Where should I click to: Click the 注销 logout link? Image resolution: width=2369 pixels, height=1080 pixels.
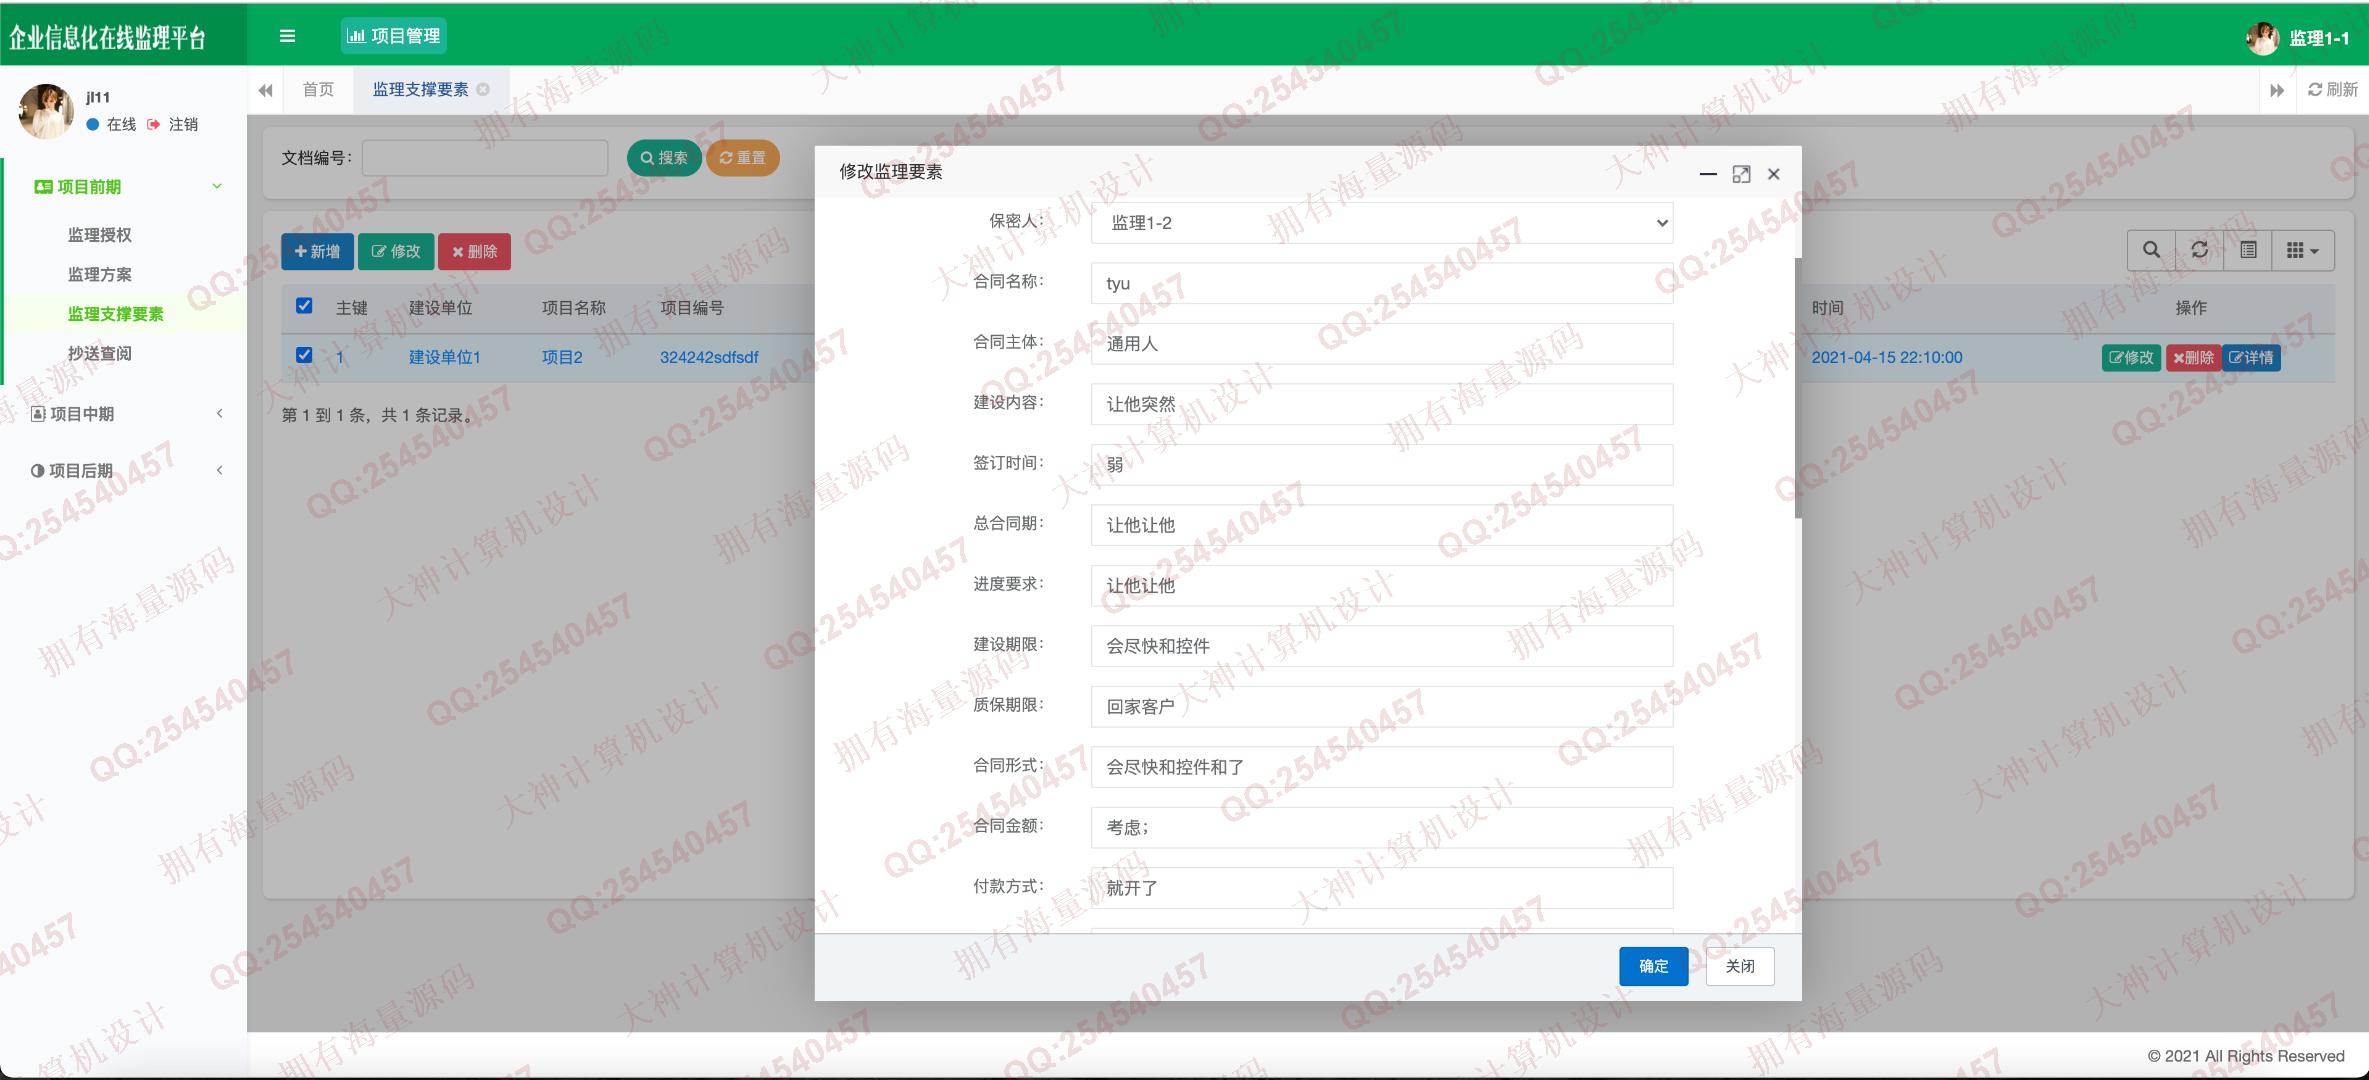tap(172, 125)
